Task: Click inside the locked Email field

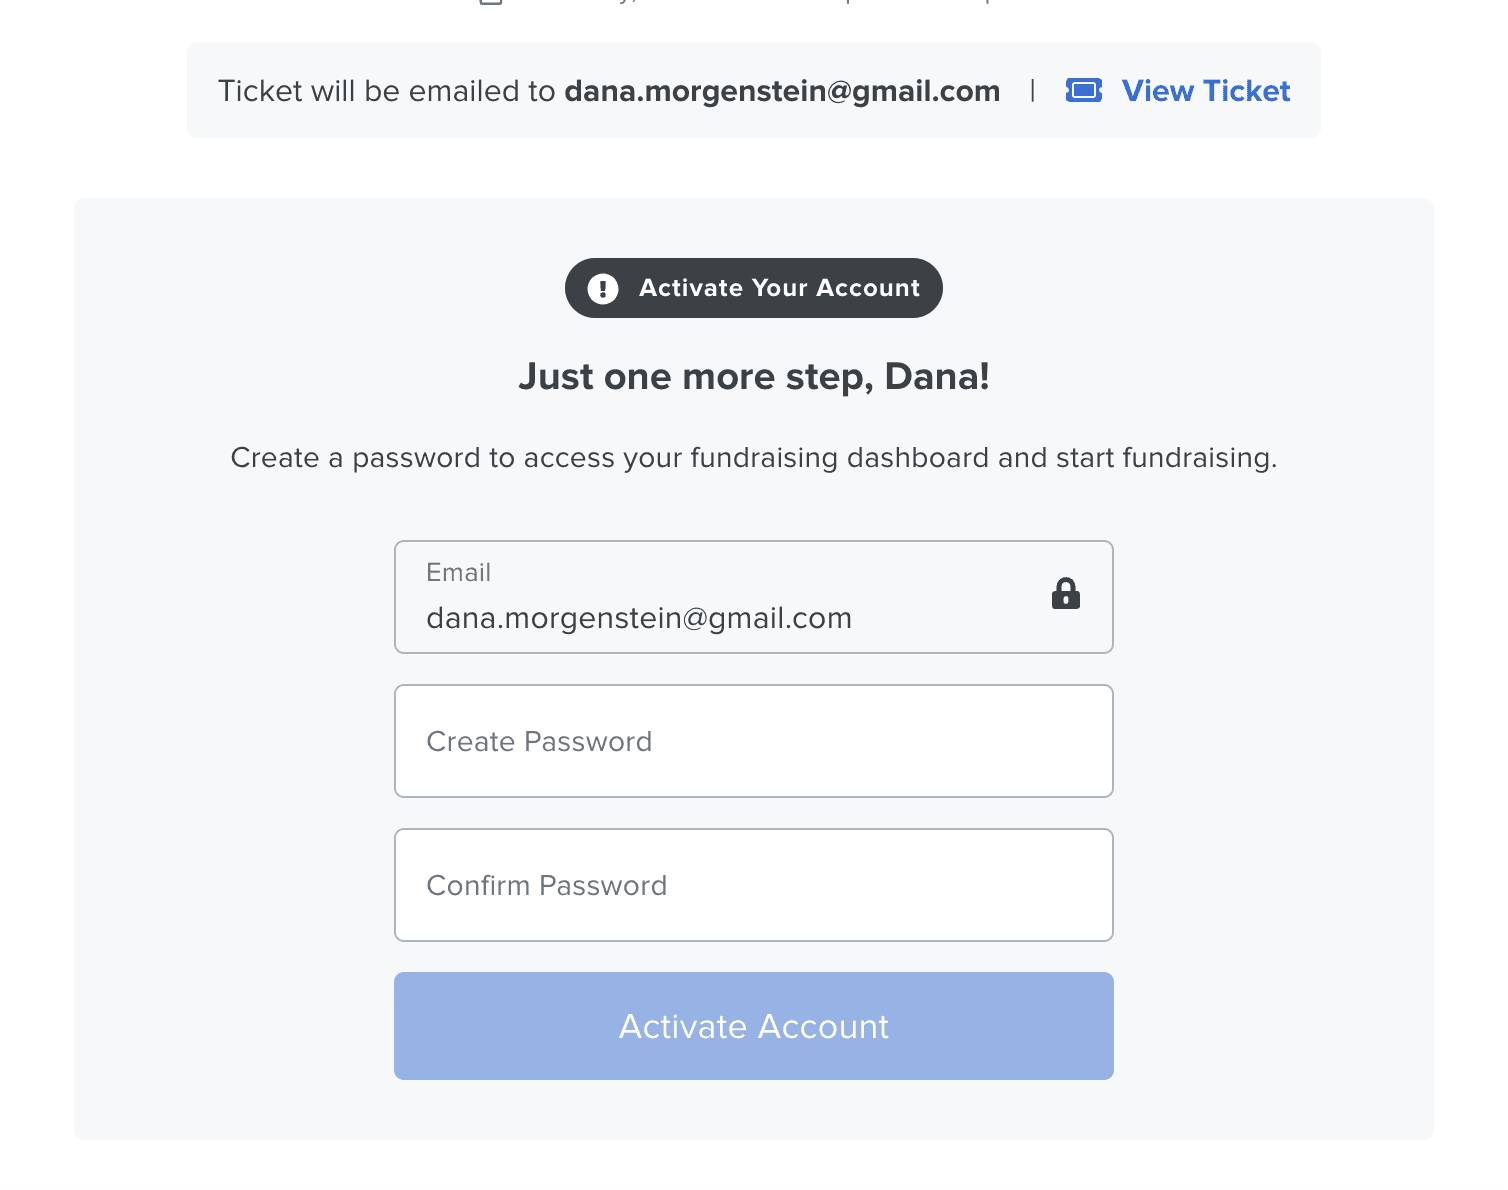Action: tap(754, 597)
